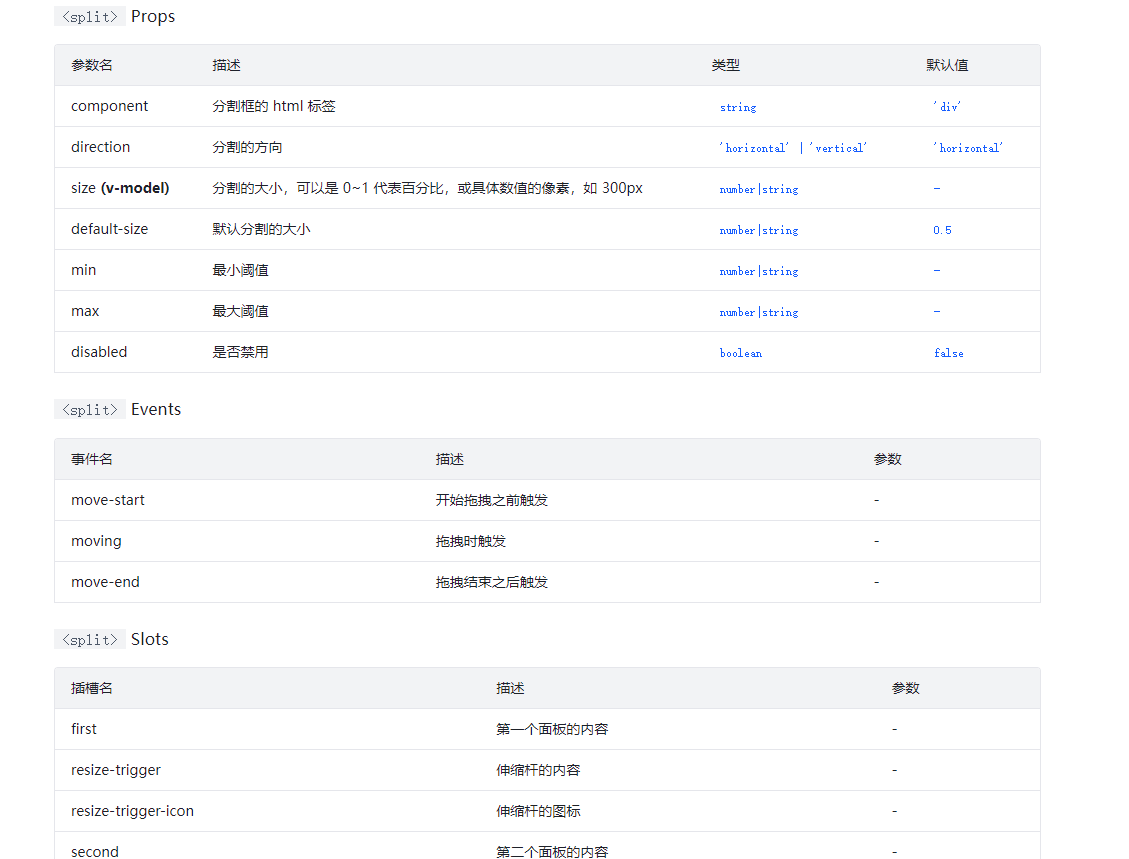1129x859 pixels.
Task: Click the default-size value 0.5
Action: [943, 230]
